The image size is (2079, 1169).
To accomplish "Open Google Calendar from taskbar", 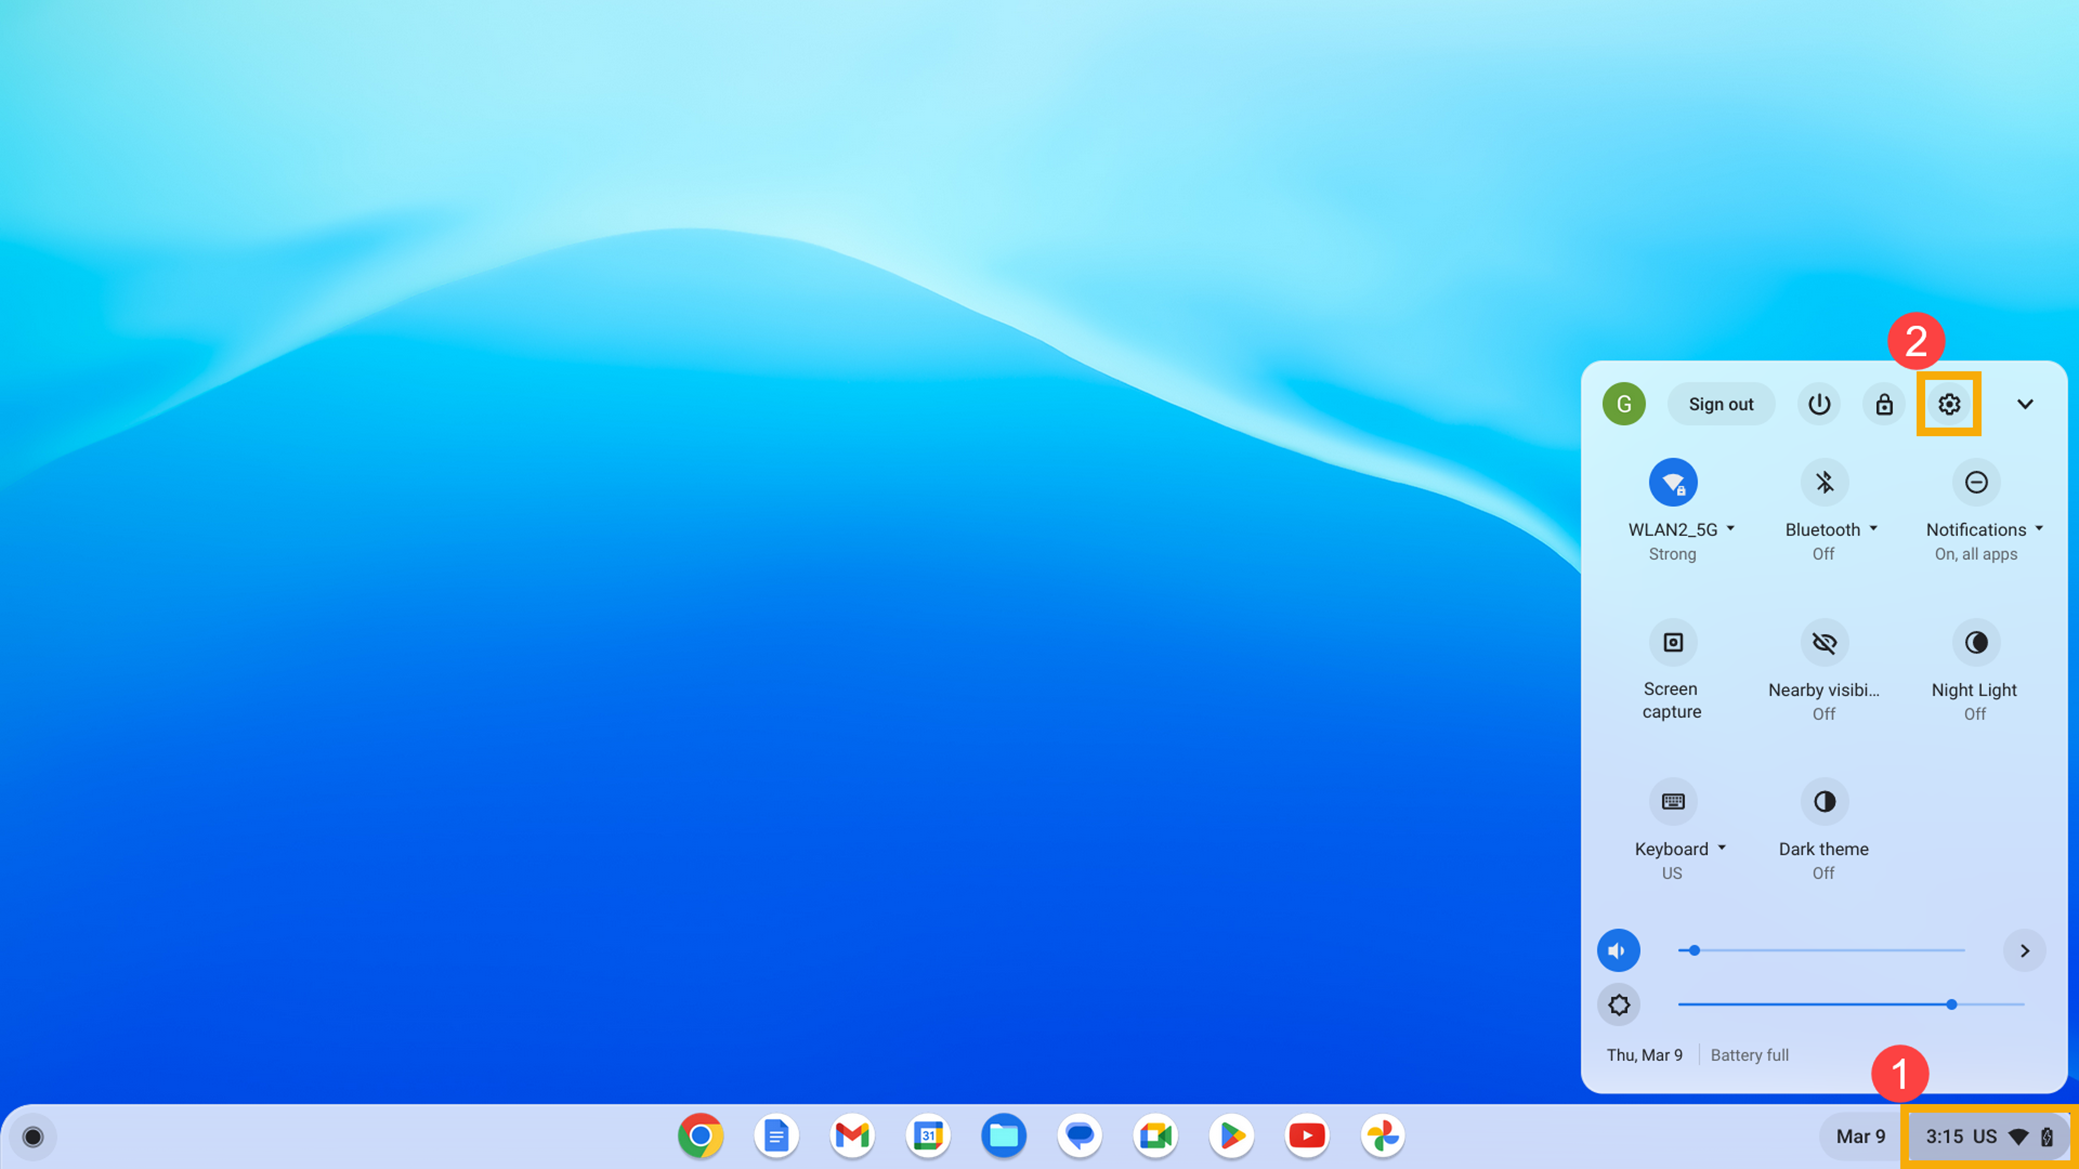I will coord(930,1135).
